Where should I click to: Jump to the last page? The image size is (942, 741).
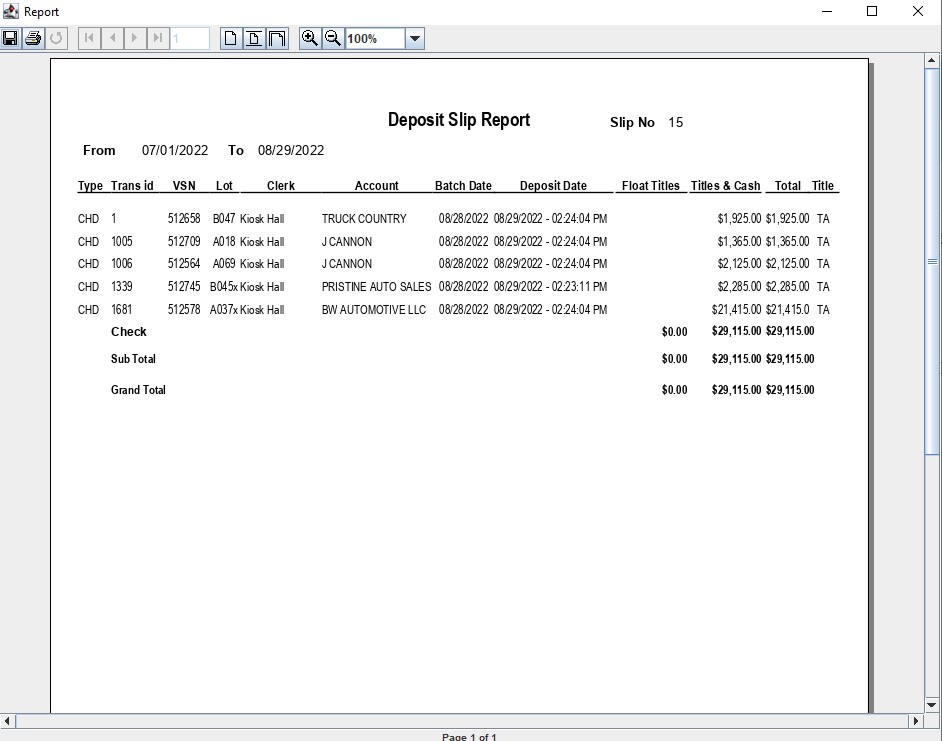click(x=158, y=39)
